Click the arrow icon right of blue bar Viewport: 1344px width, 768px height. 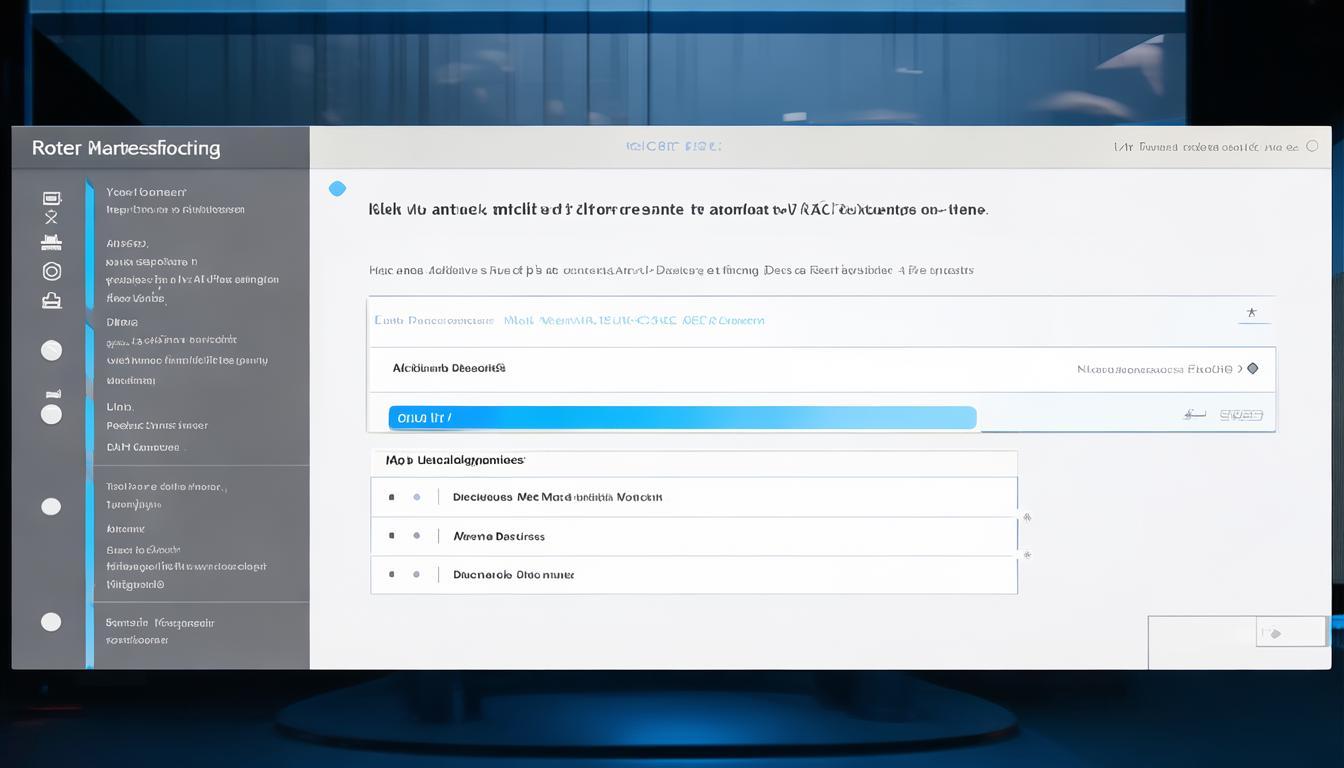tap(1194, 414)
